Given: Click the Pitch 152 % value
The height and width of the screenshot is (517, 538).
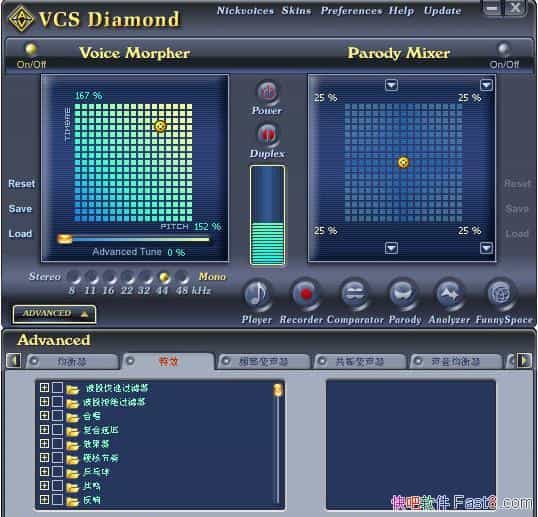Looking at the screenshot, I should click(208, 227).
